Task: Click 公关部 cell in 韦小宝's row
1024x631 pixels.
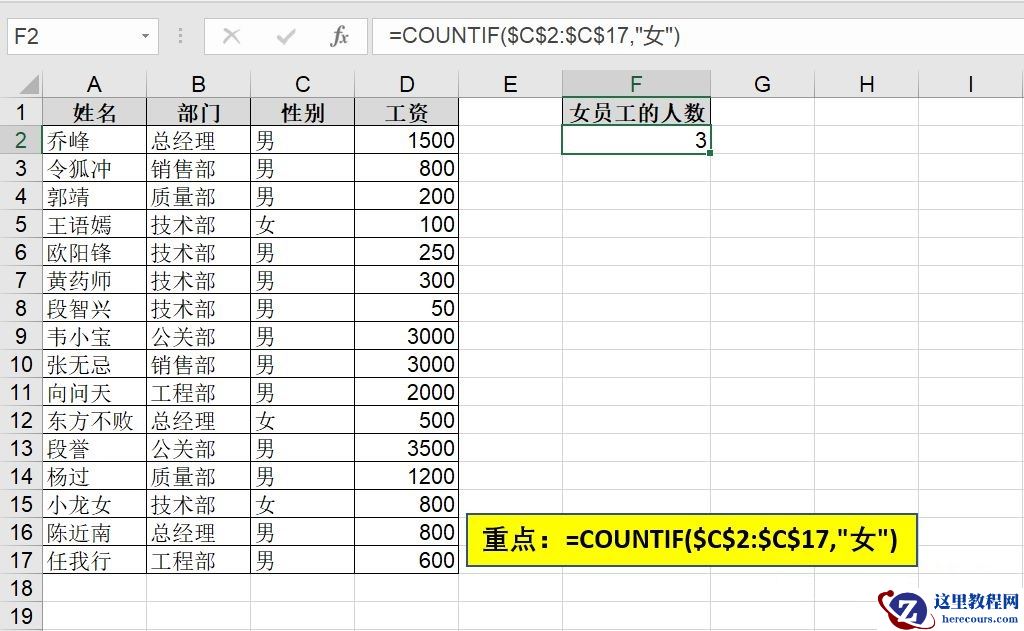Action: coord(199,336)
